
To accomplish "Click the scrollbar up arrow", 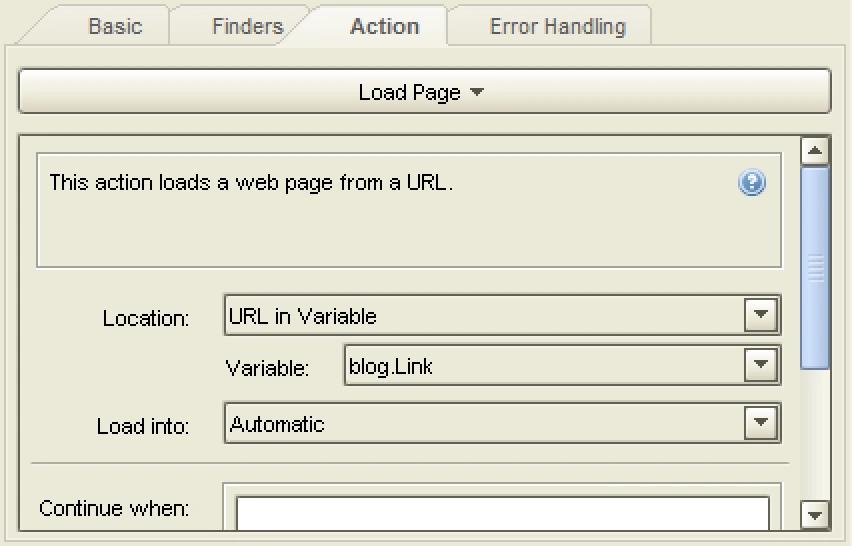I will pos(815,150).
